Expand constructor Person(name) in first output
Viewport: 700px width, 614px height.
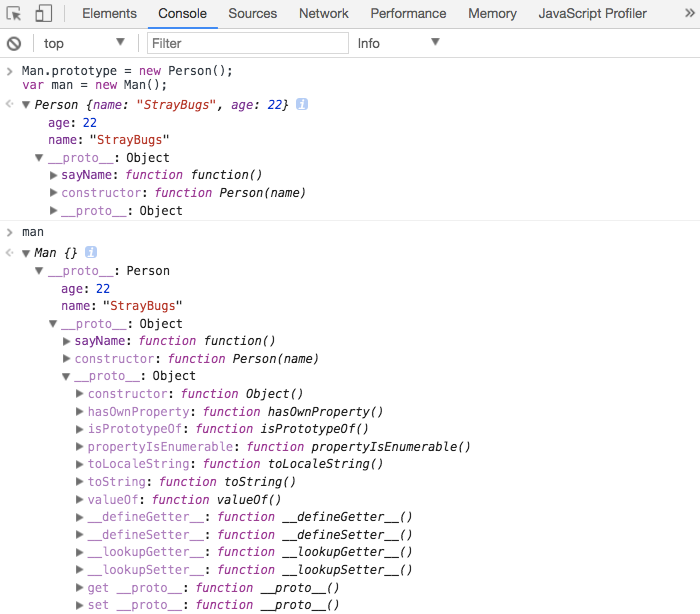pos(53,192)
